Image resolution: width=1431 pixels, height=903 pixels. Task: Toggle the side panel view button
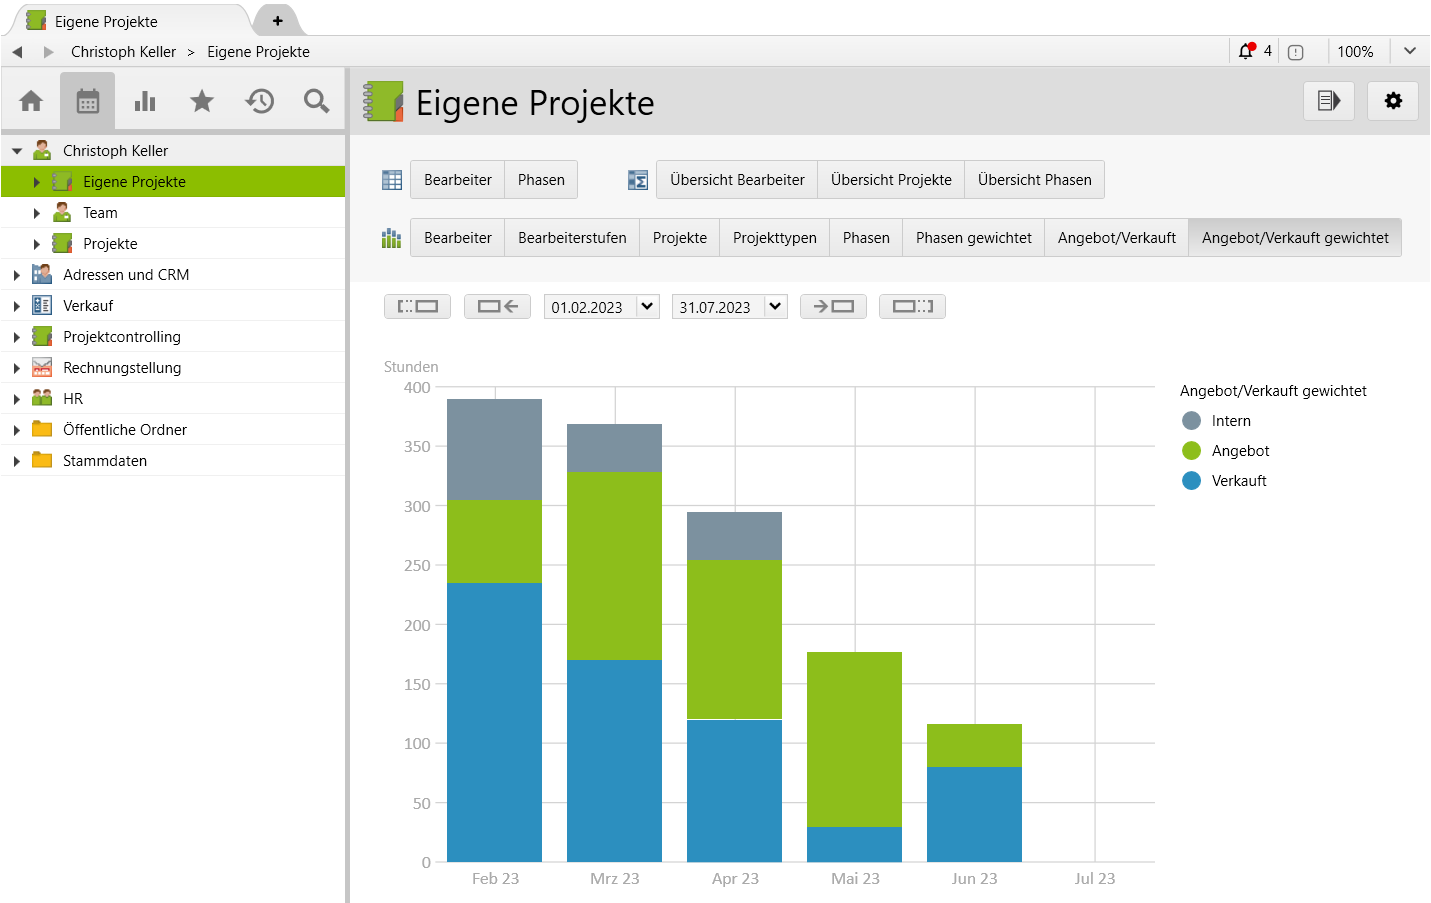[x=1328, y=101]
